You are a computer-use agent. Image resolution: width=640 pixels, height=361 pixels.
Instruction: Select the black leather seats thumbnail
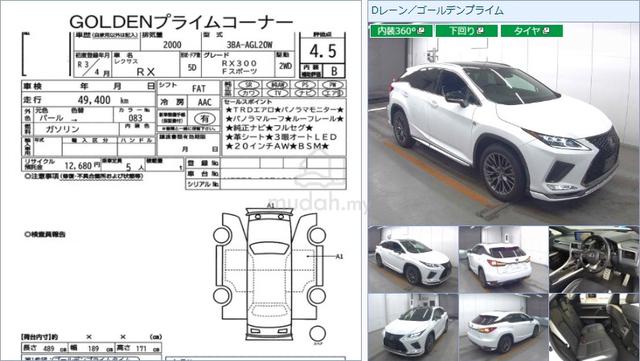click(594, 327)
